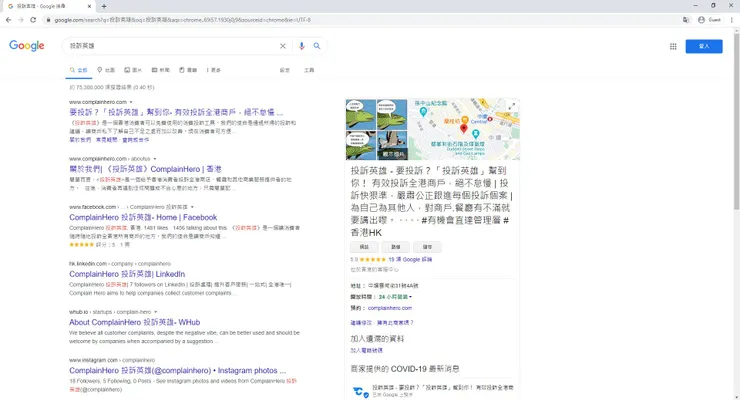740x400 pixels.
Task: Open the ComplainHero Home | Facebook result
Action: (x=143, y=217)
